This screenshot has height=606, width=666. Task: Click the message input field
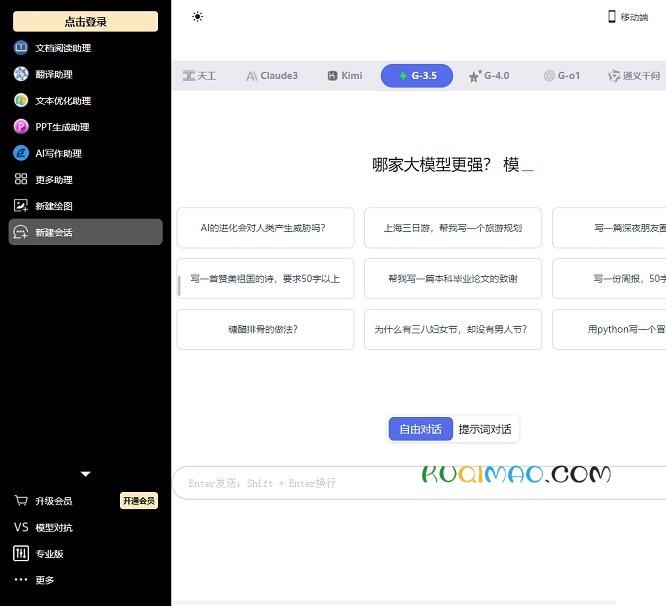pos(419,483)
